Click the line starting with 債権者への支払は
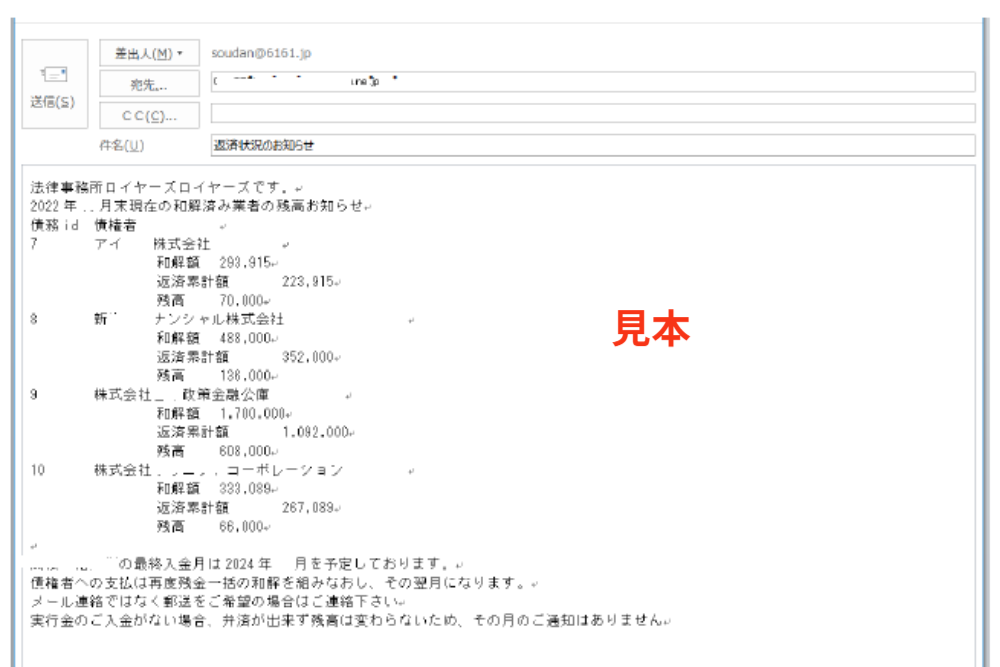Image resolution: width=1000 pixels, height=667 pixels. 278,583
